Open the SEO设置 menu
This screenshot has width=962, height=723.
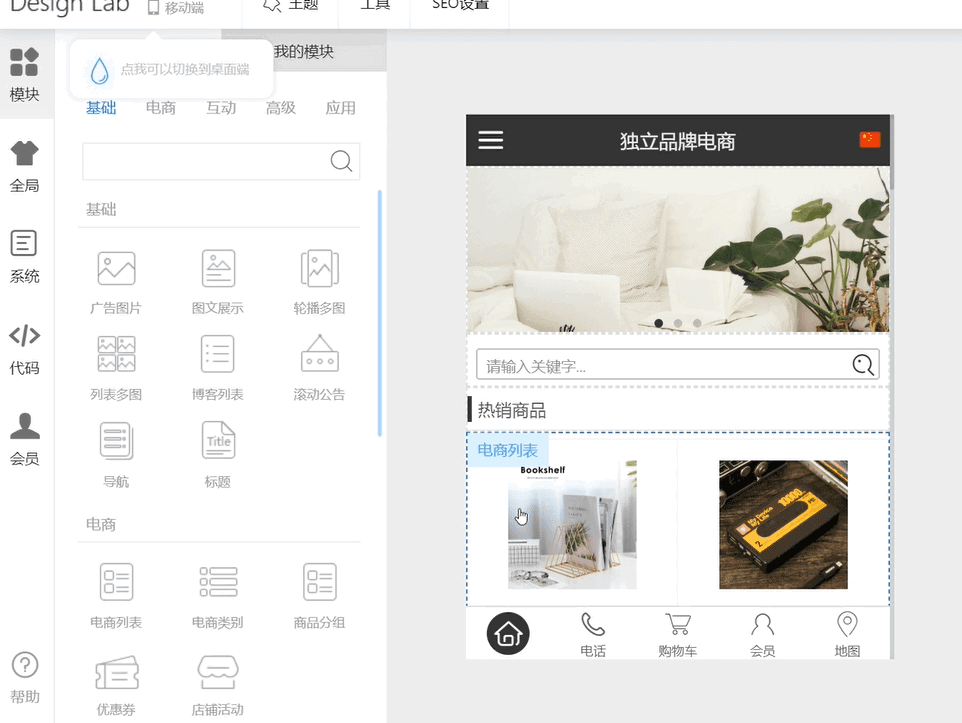(x=460, y=6)
